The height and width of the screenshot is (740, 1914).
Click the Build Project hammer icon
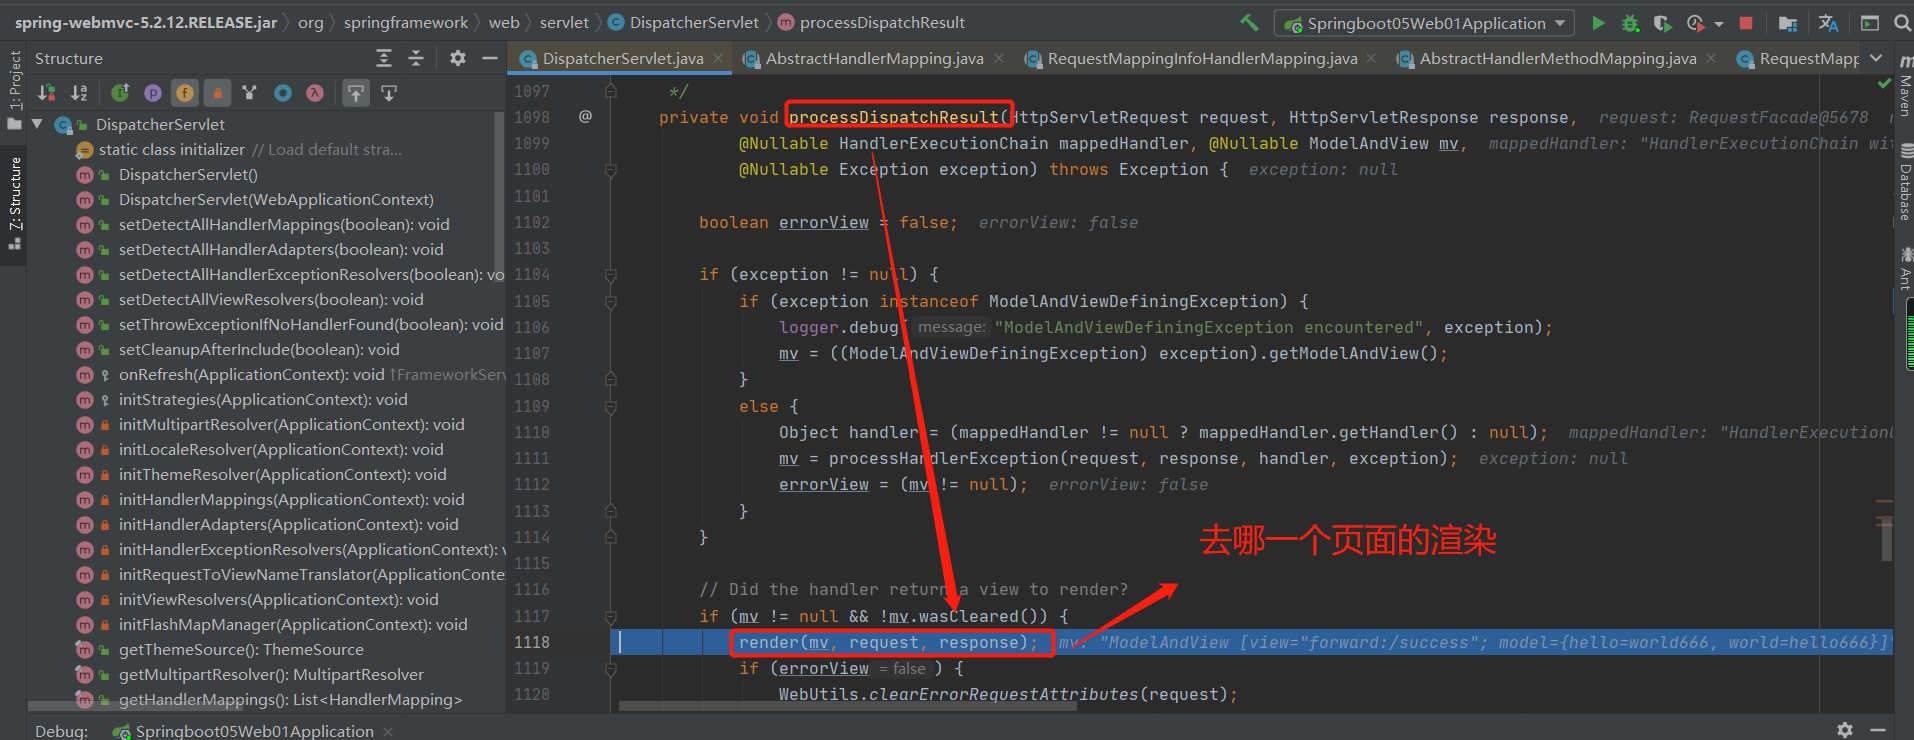coord(1249,22)
